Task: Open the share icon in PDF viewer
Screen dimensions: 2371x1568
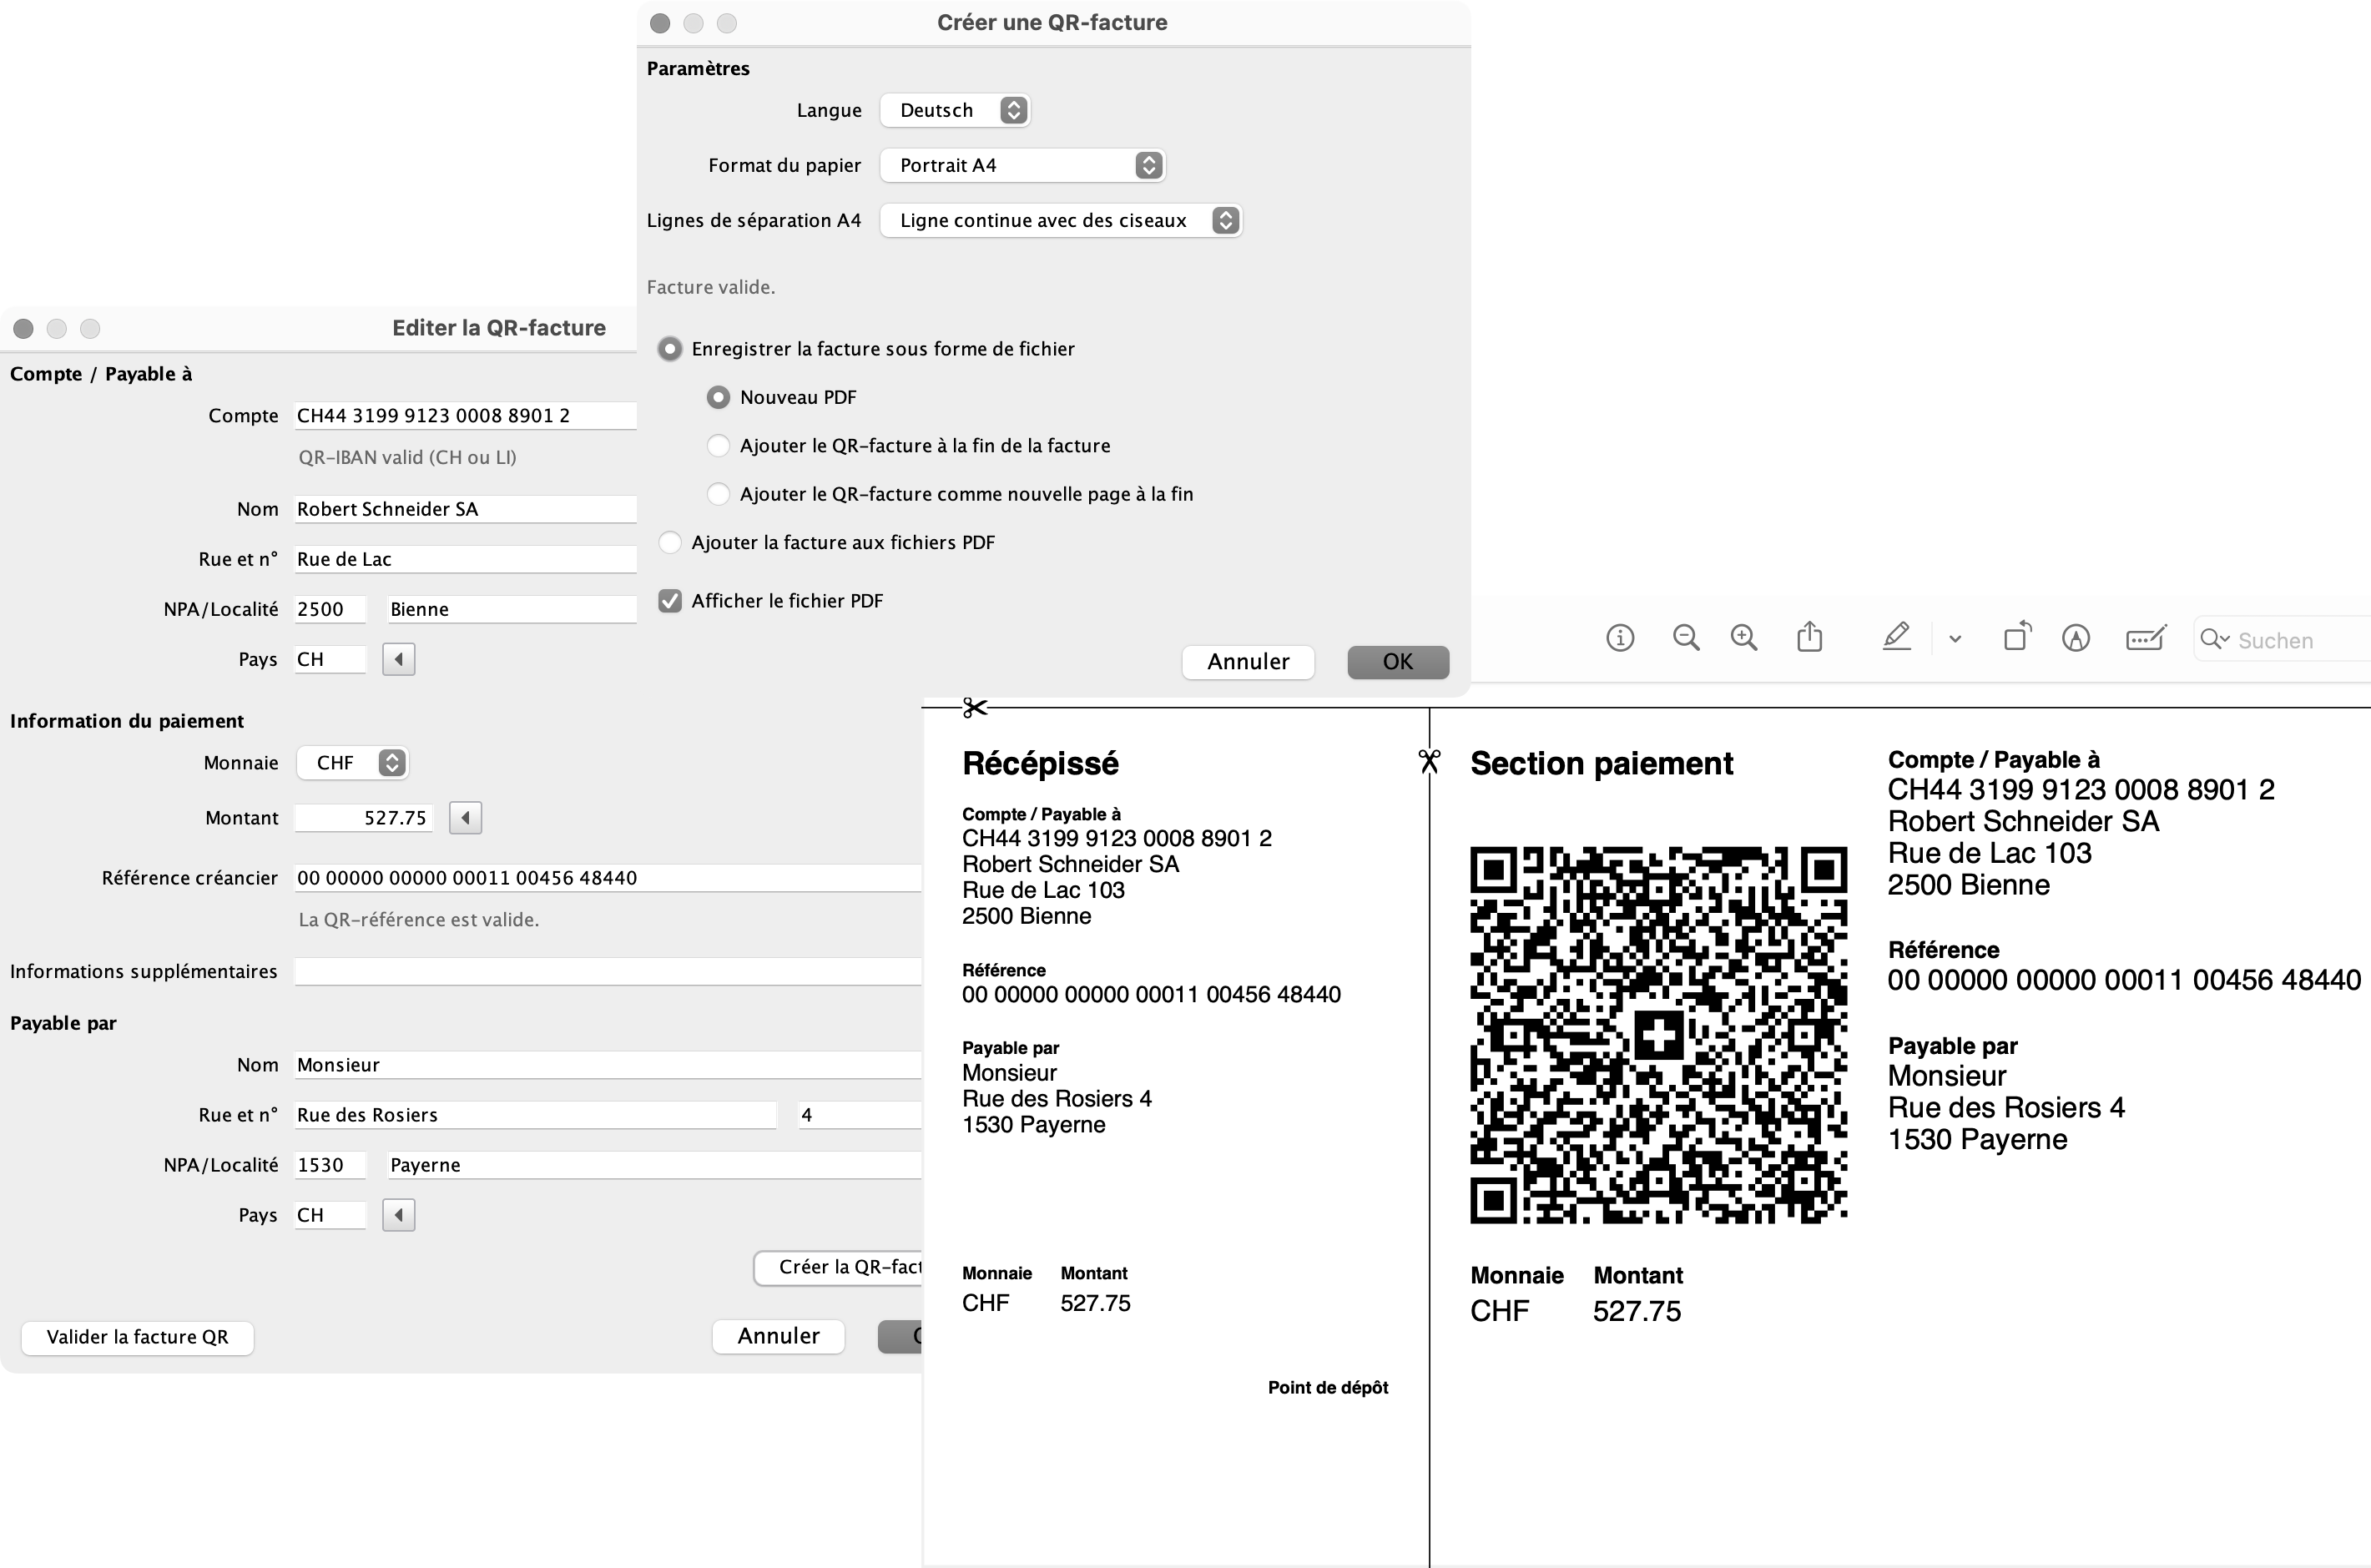Action: point(1810,637)
